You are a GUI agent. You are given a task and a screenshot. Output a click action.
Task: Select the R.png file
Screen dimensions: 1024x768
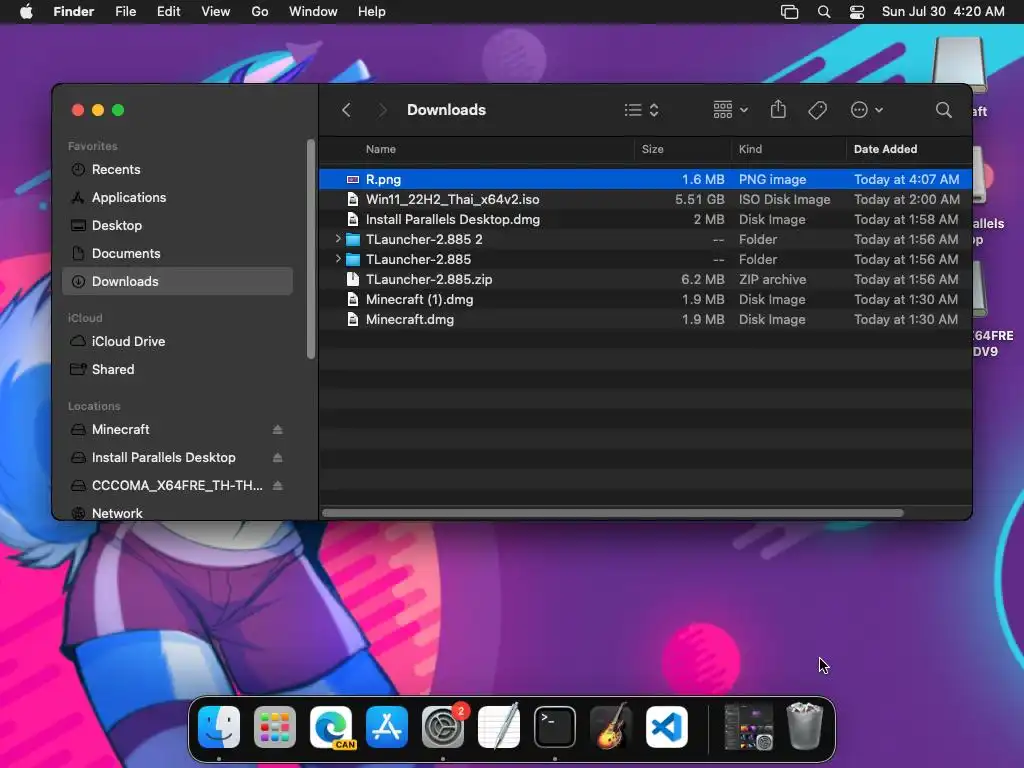(x=645, y=179)
